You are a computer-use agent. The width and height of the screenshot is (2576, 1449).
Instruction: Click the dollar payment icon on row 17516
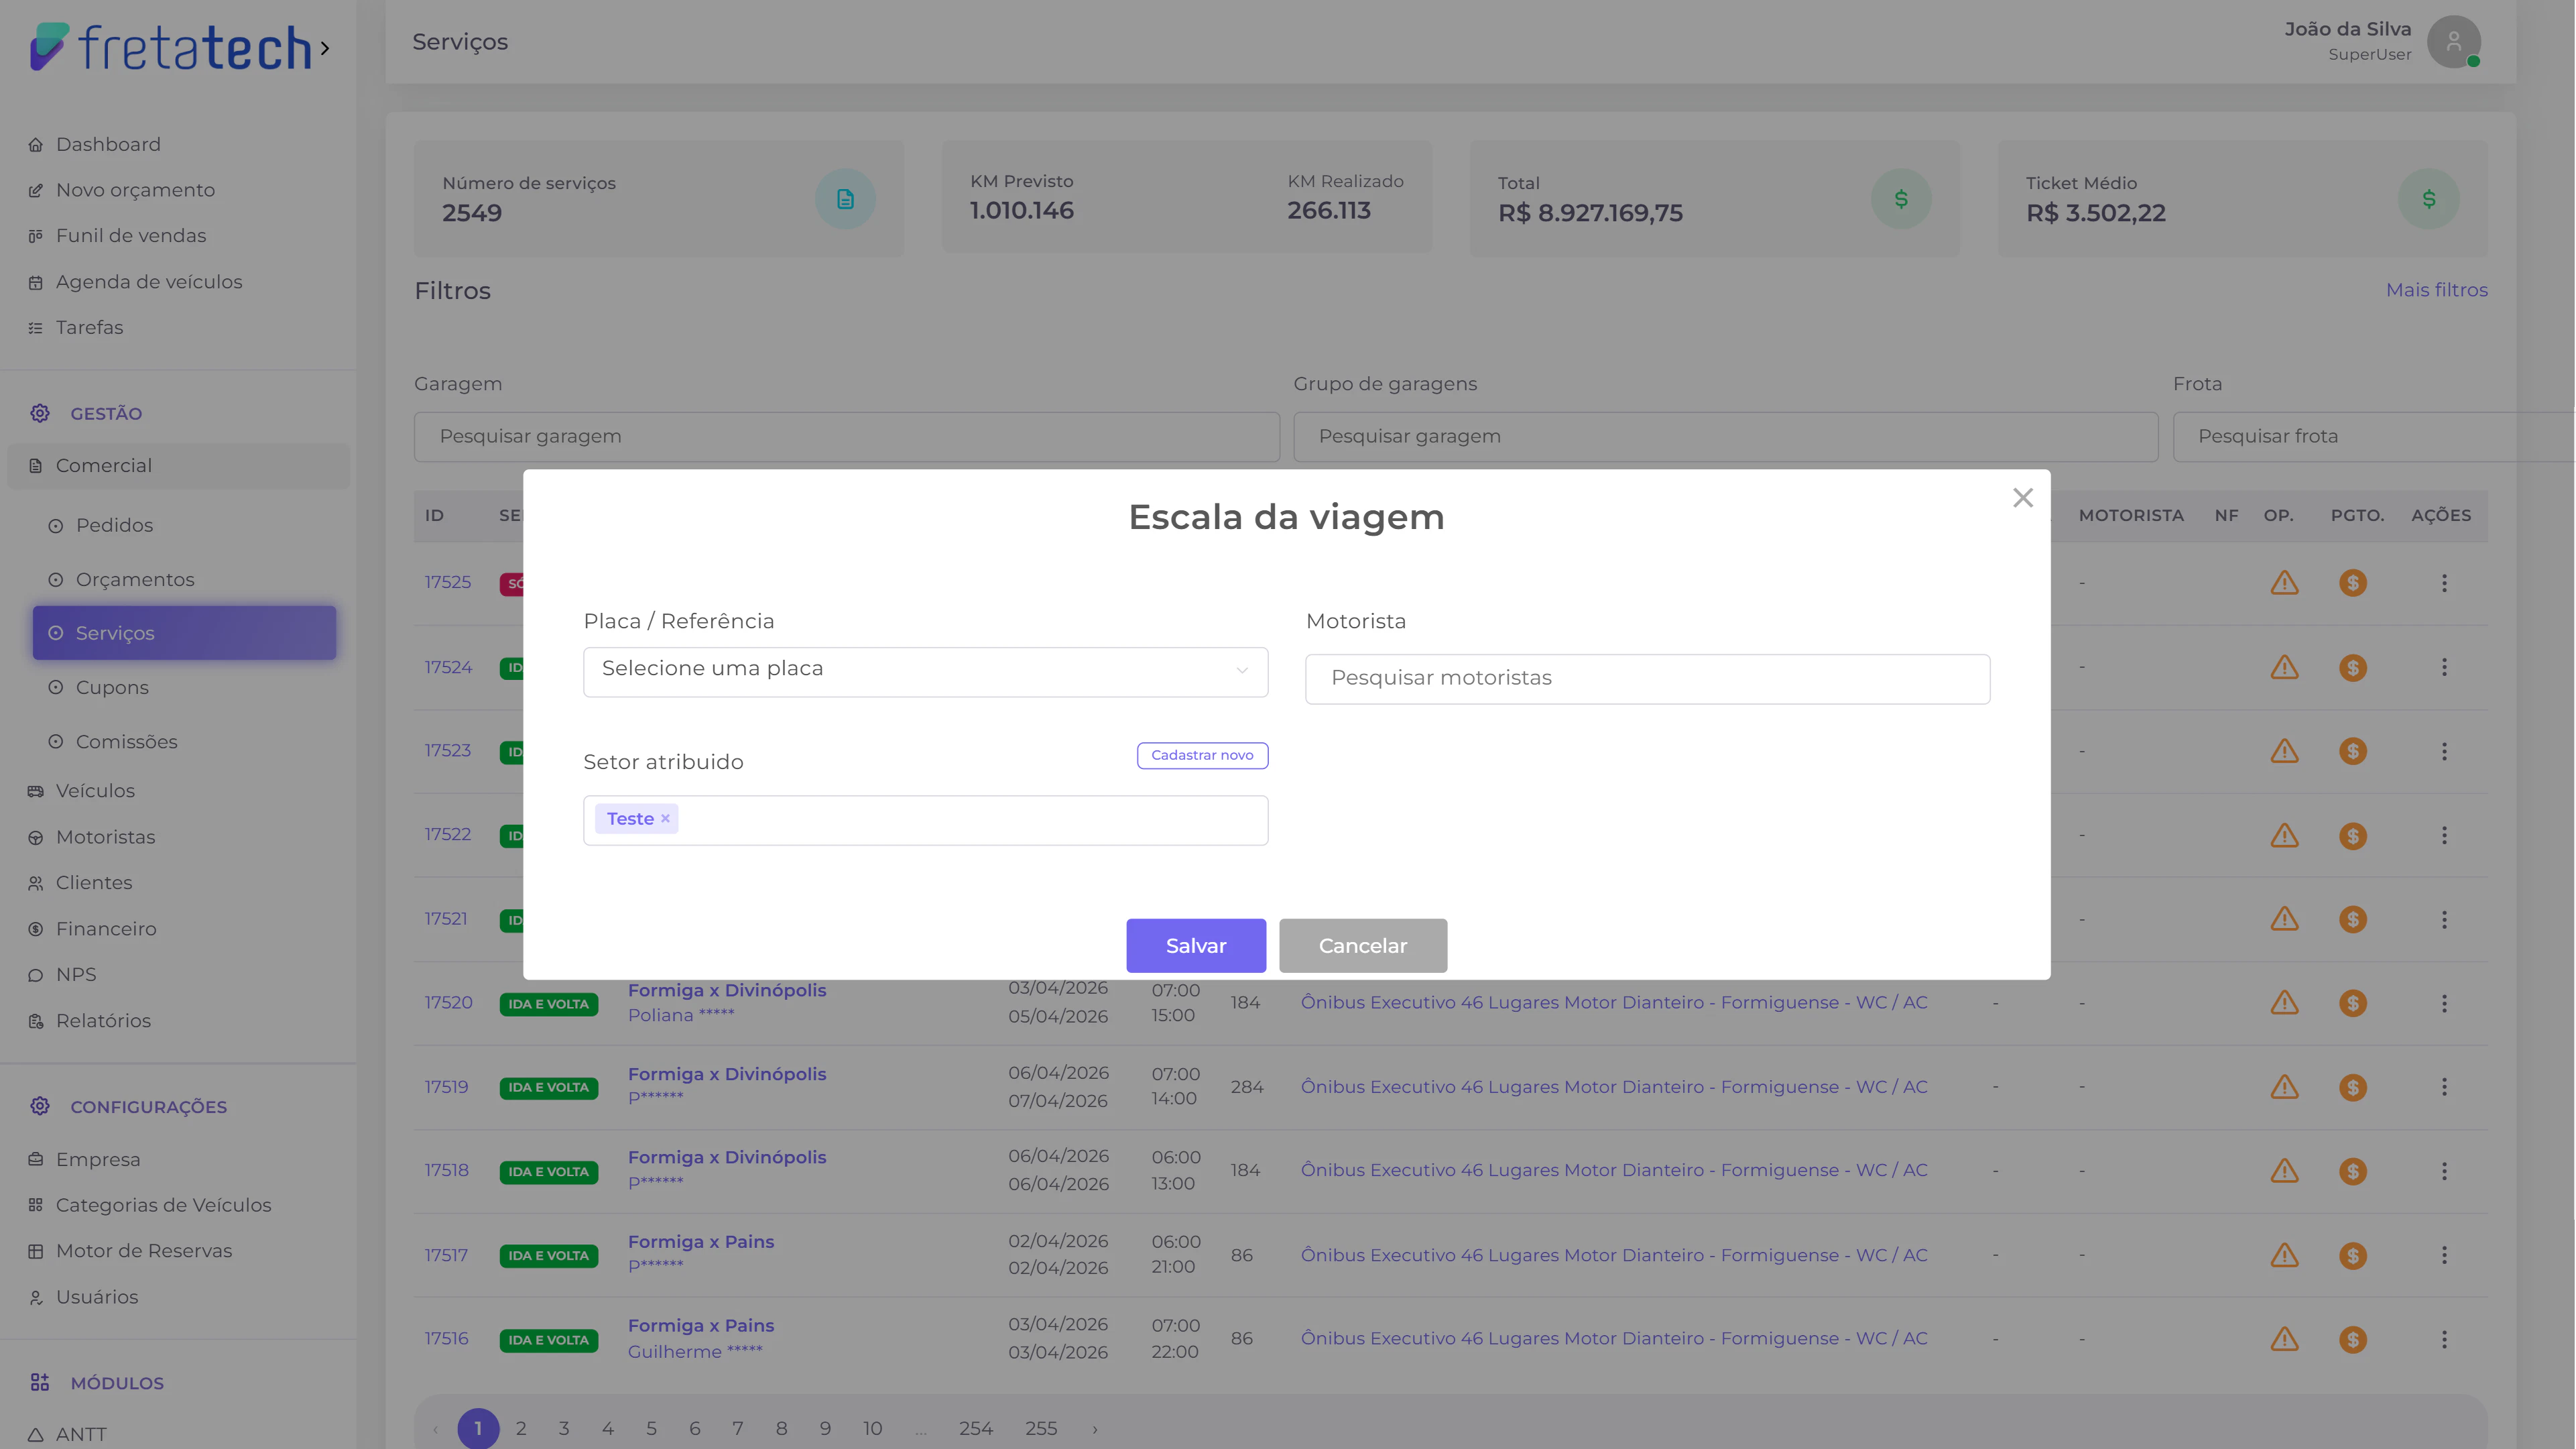tap(2354, 1339)
